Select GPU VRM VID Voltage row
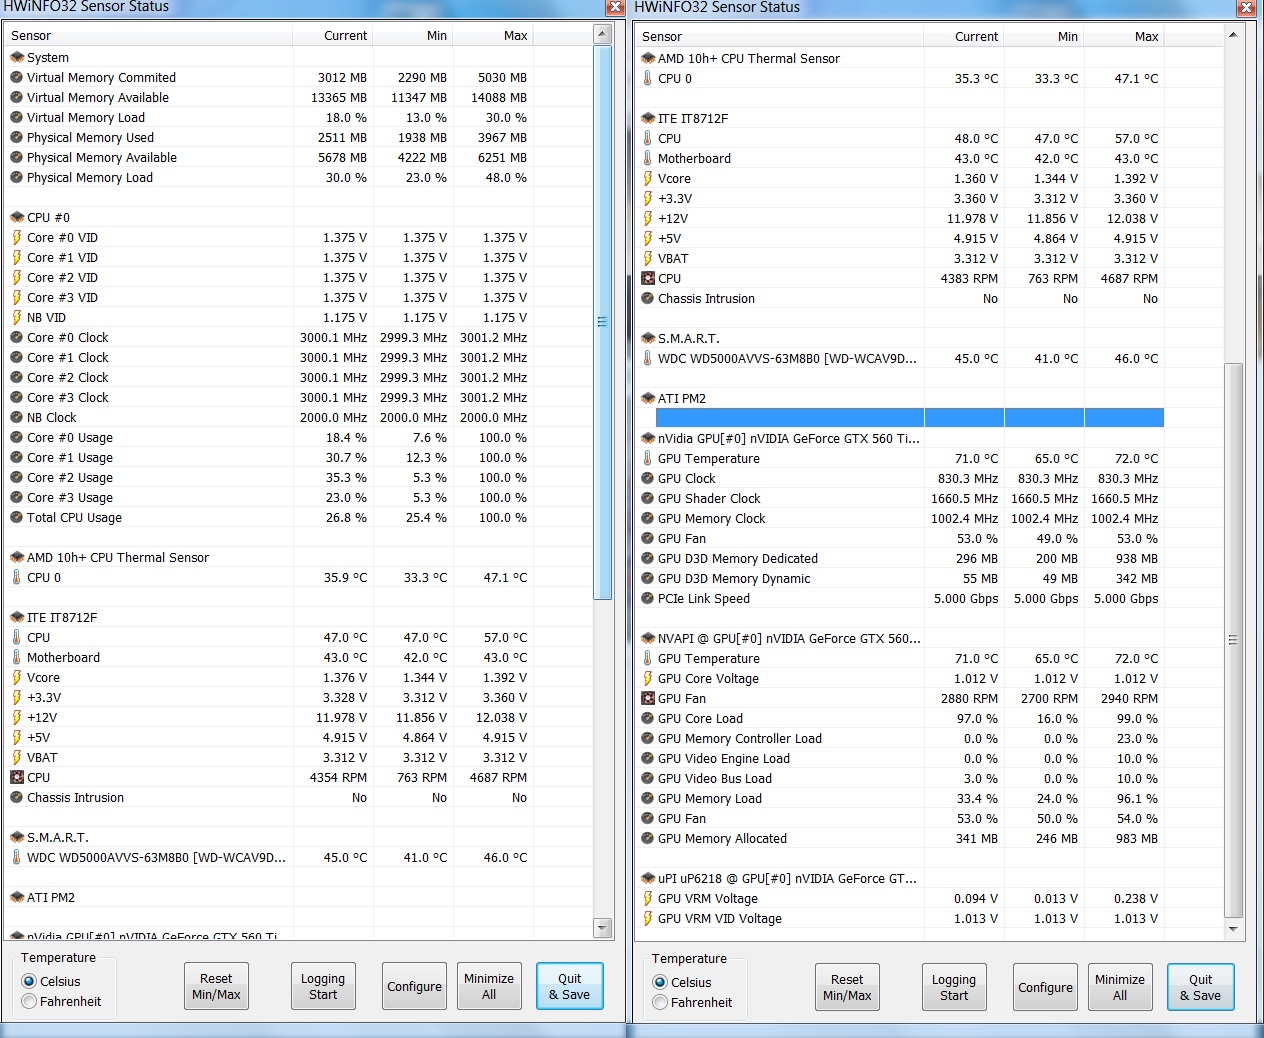Image resolution: width=1264 pixels, height=1038 pixels. pos(900,919)
